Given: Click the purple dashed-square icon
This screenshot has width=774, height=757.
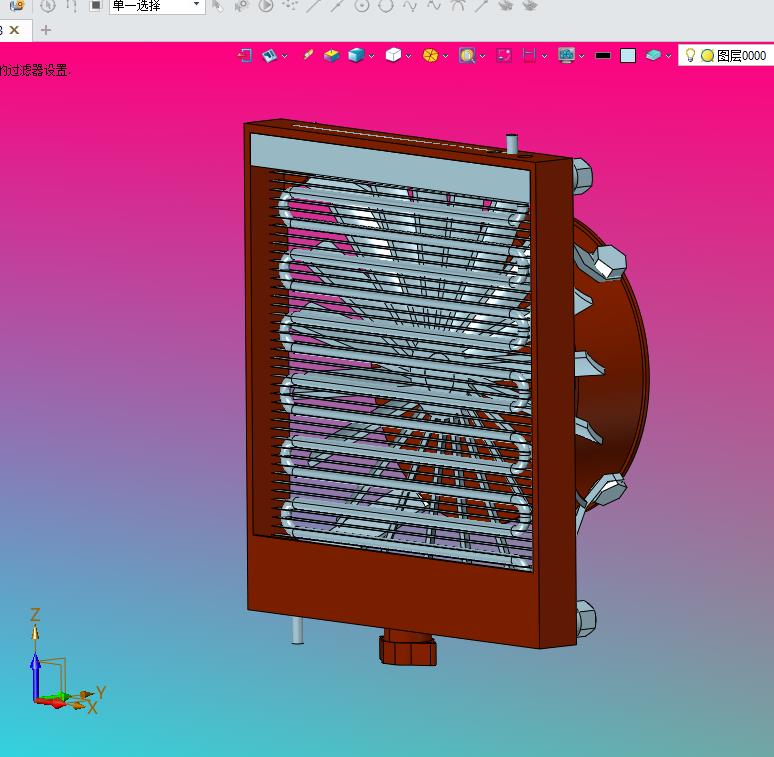Looking at the screenshot, I should coord(504,55).
